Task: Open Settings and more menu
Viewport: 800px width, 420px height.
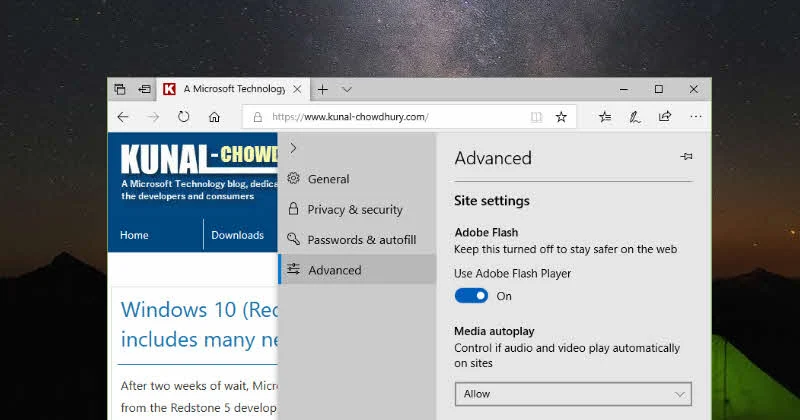Action: click(696, 117)
